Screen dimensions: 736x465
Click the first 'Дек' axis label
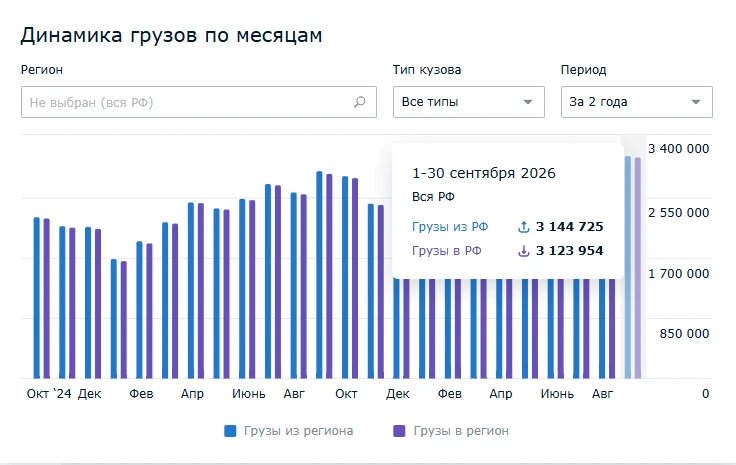[89, 394]
